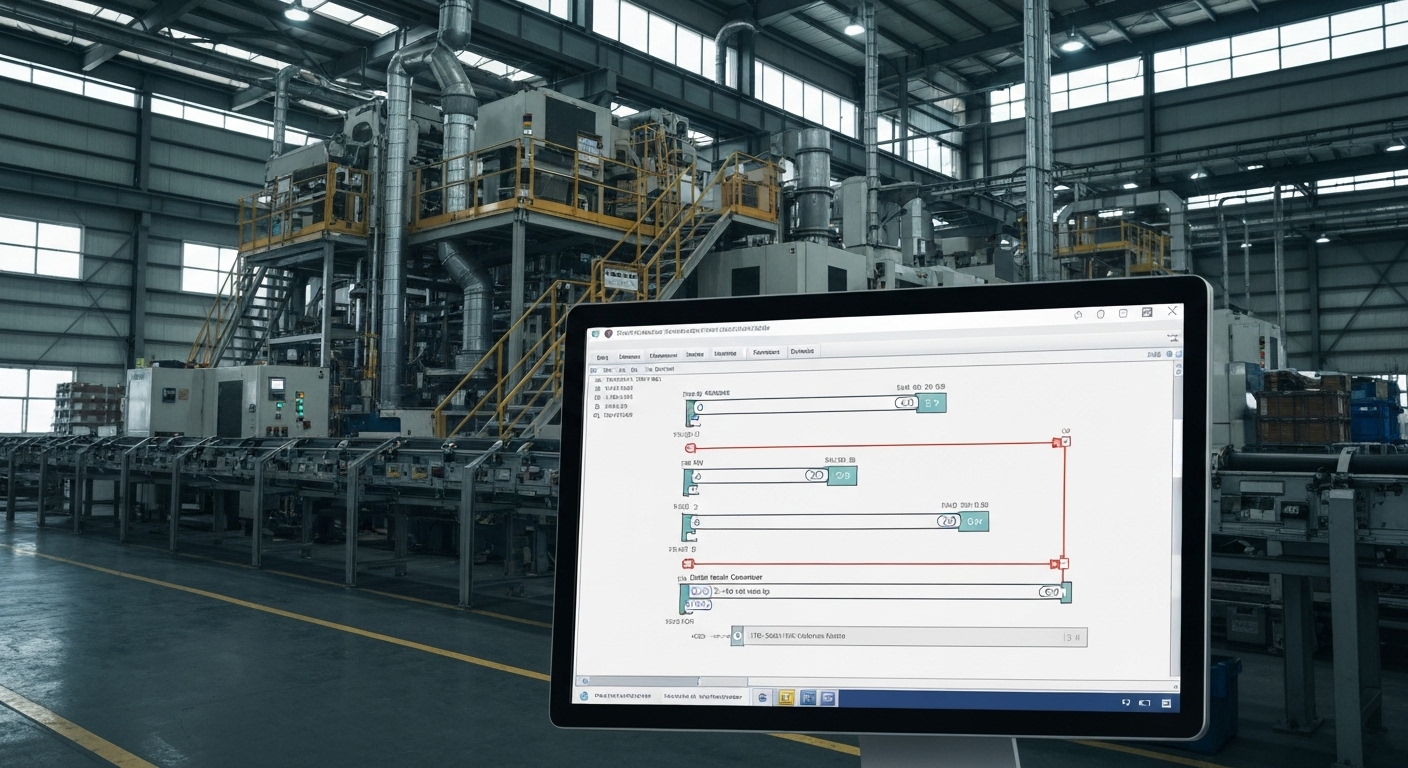
Task: Open the chart icon beside the window close button
Action: tap(1147, 313)
